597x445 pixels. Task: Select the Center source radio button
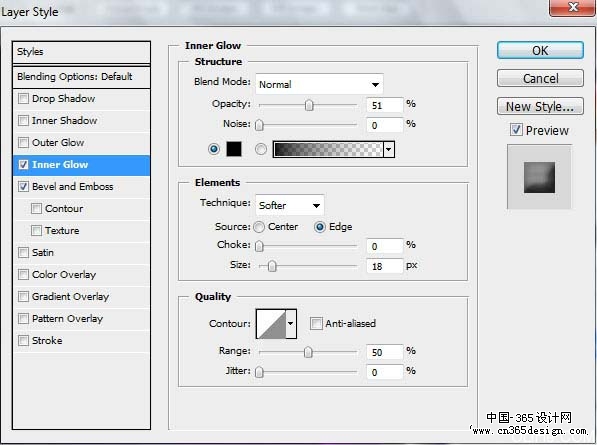point(259,227)
